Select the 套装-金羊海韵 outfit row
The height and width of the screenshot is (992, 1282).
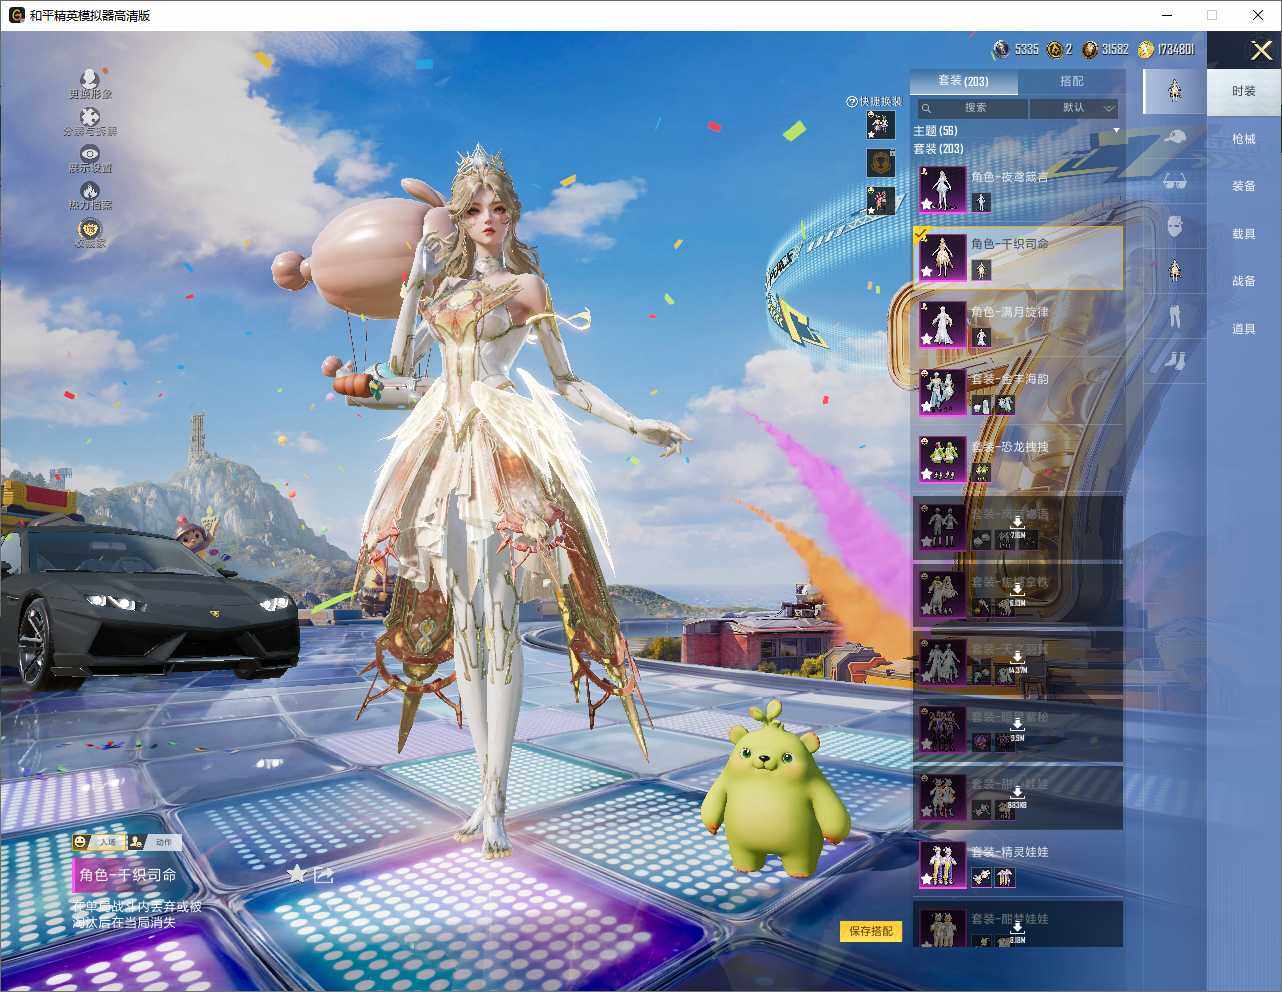1018,392
